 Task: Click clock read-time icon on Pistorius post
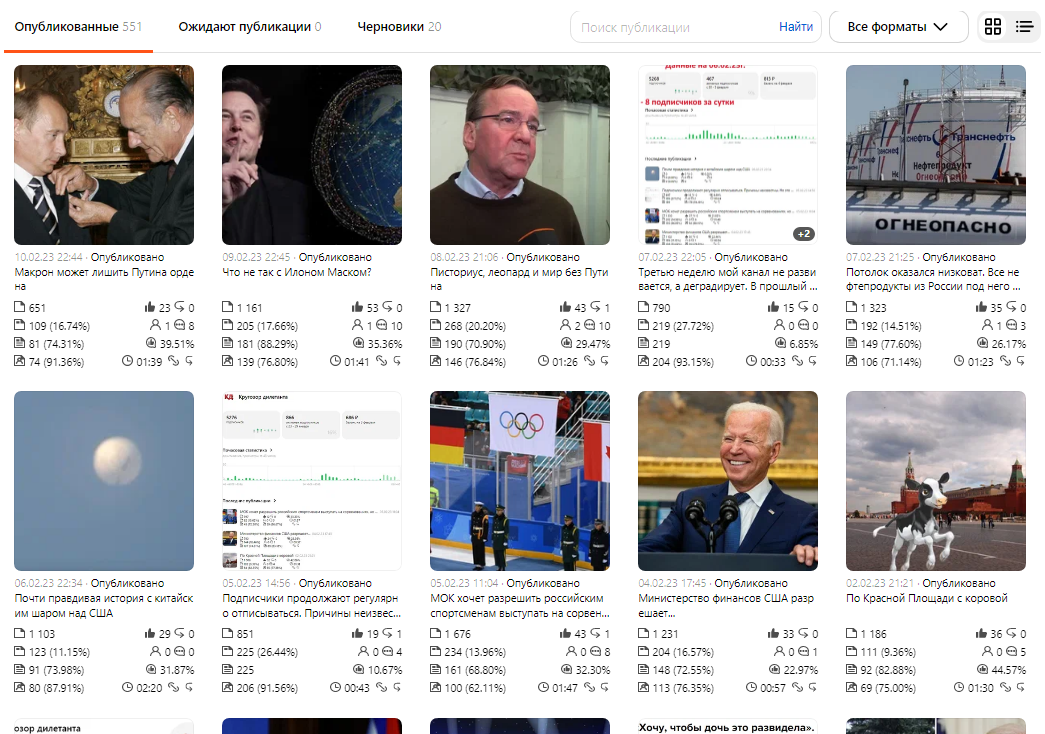tap(543, 361)
